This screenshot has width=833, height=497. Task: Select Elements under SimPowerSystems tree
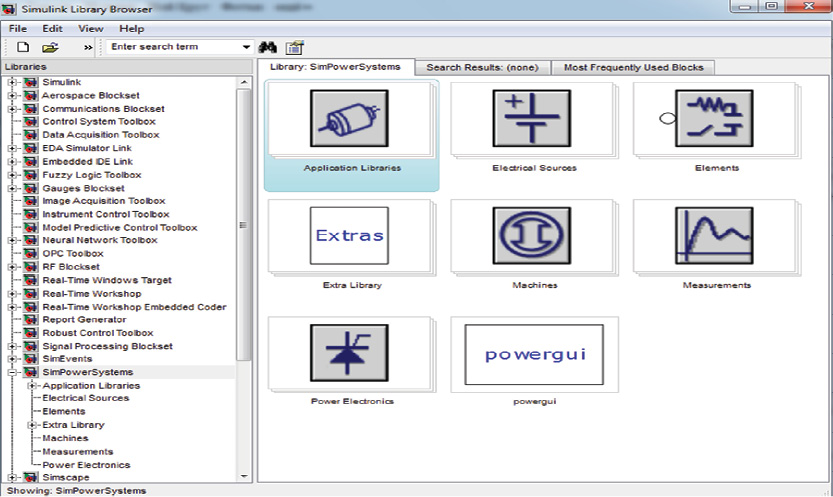(x=64, y=412)
